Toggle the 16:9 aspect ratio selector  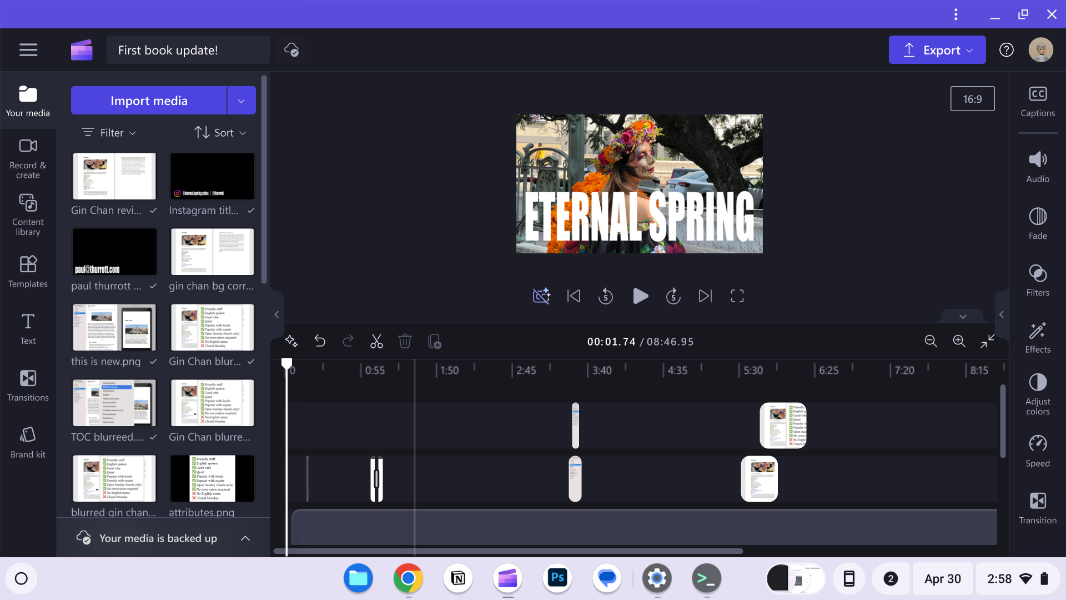click(x=972, y=98)
